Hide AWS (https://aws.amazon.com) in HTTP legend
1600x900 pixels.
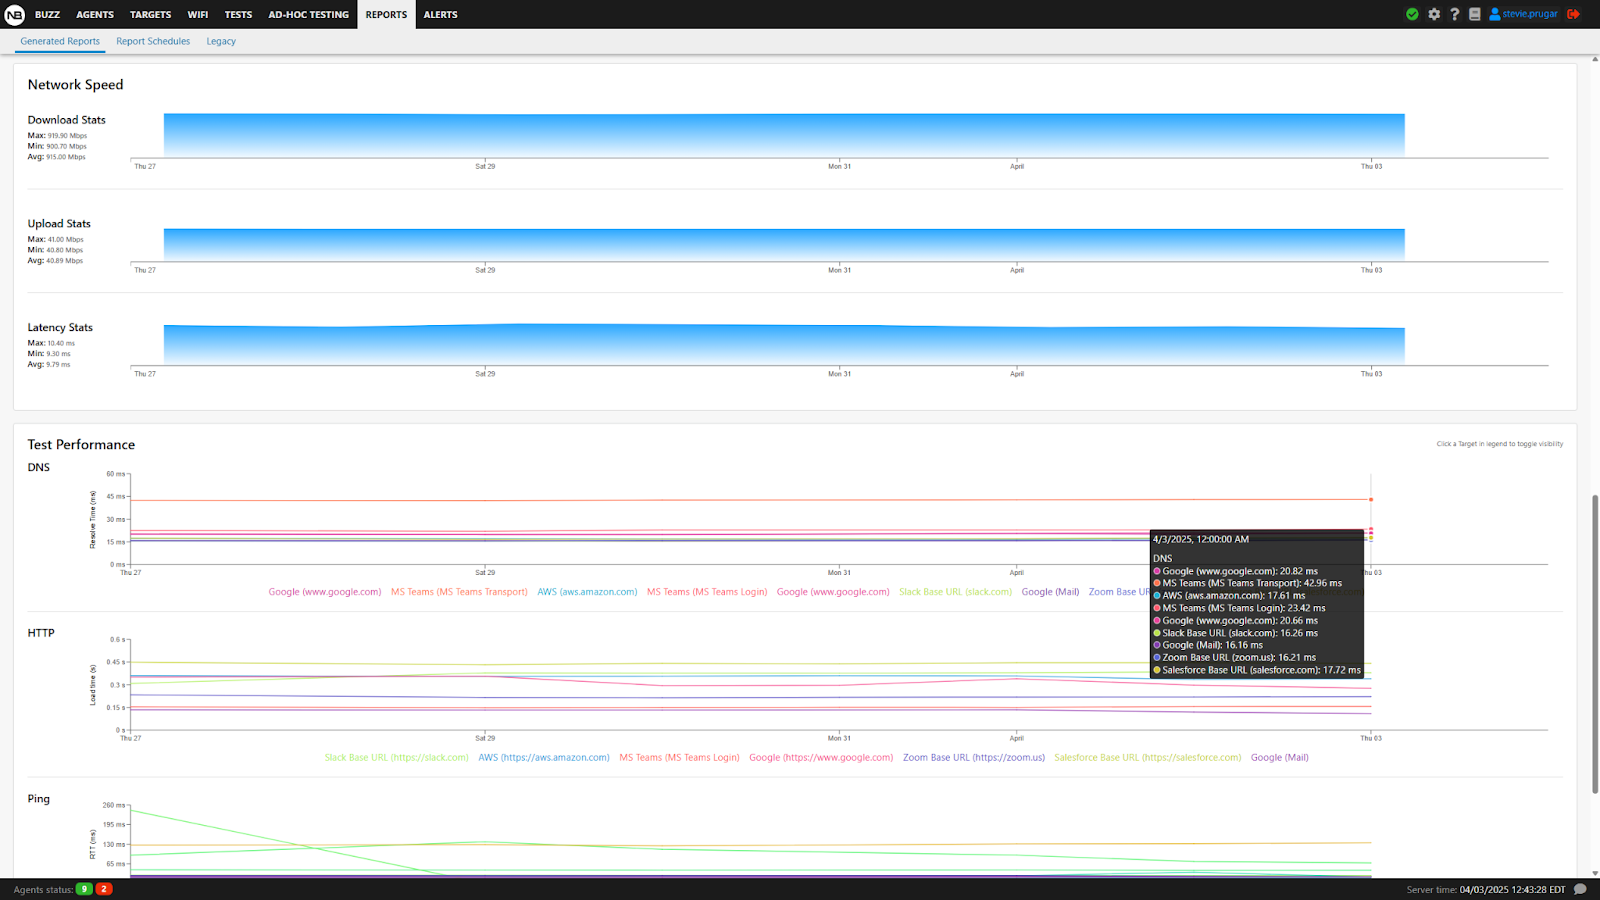544,758
